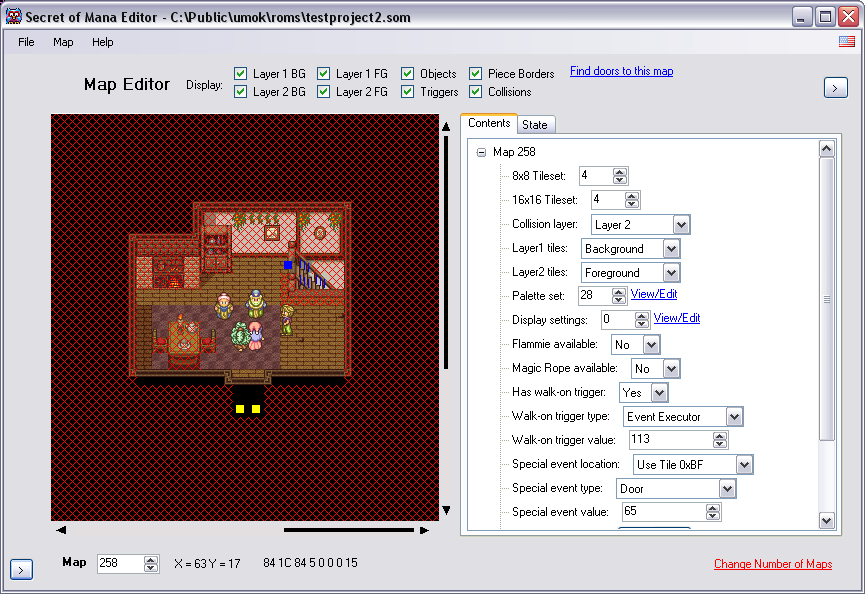
Task: Click the 8x8 Tileset spinner
Action: click(x=620, y=176)
